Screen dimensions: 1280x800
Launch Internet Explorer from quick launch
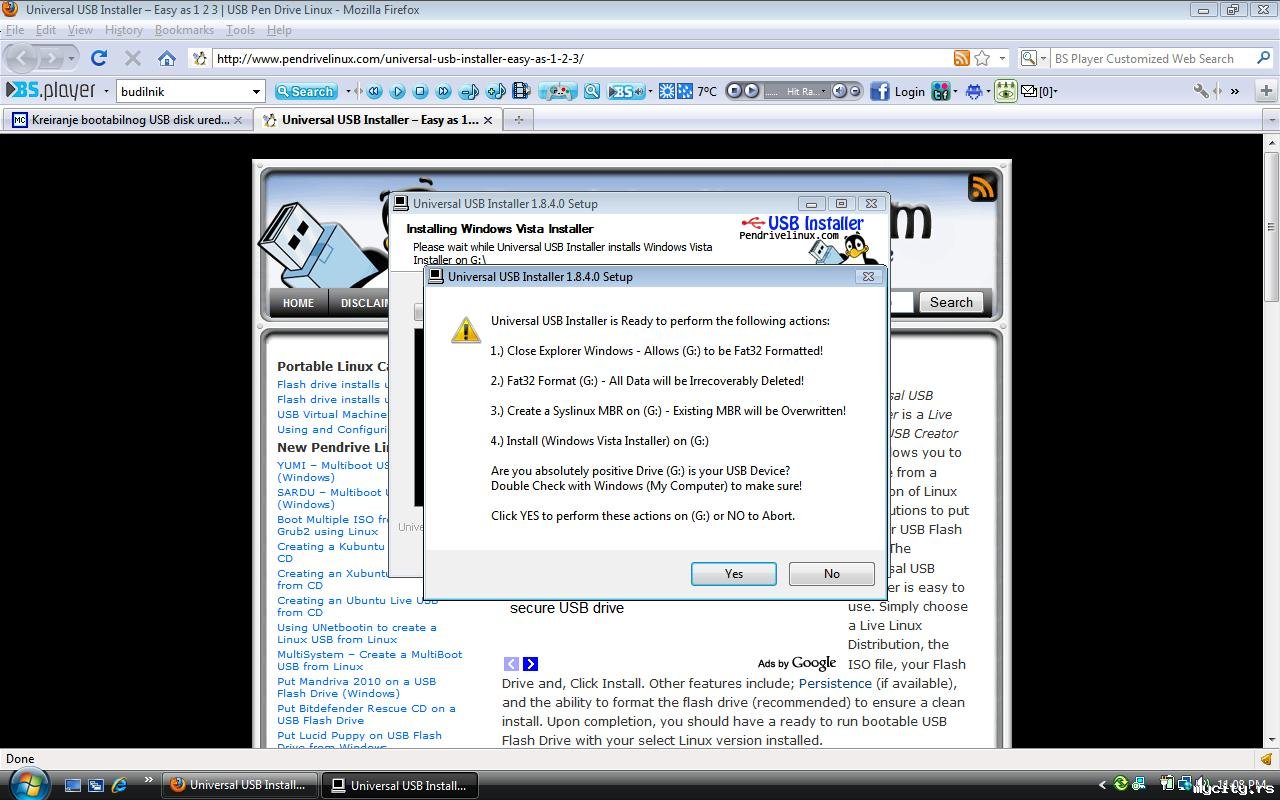pos(119,785)
